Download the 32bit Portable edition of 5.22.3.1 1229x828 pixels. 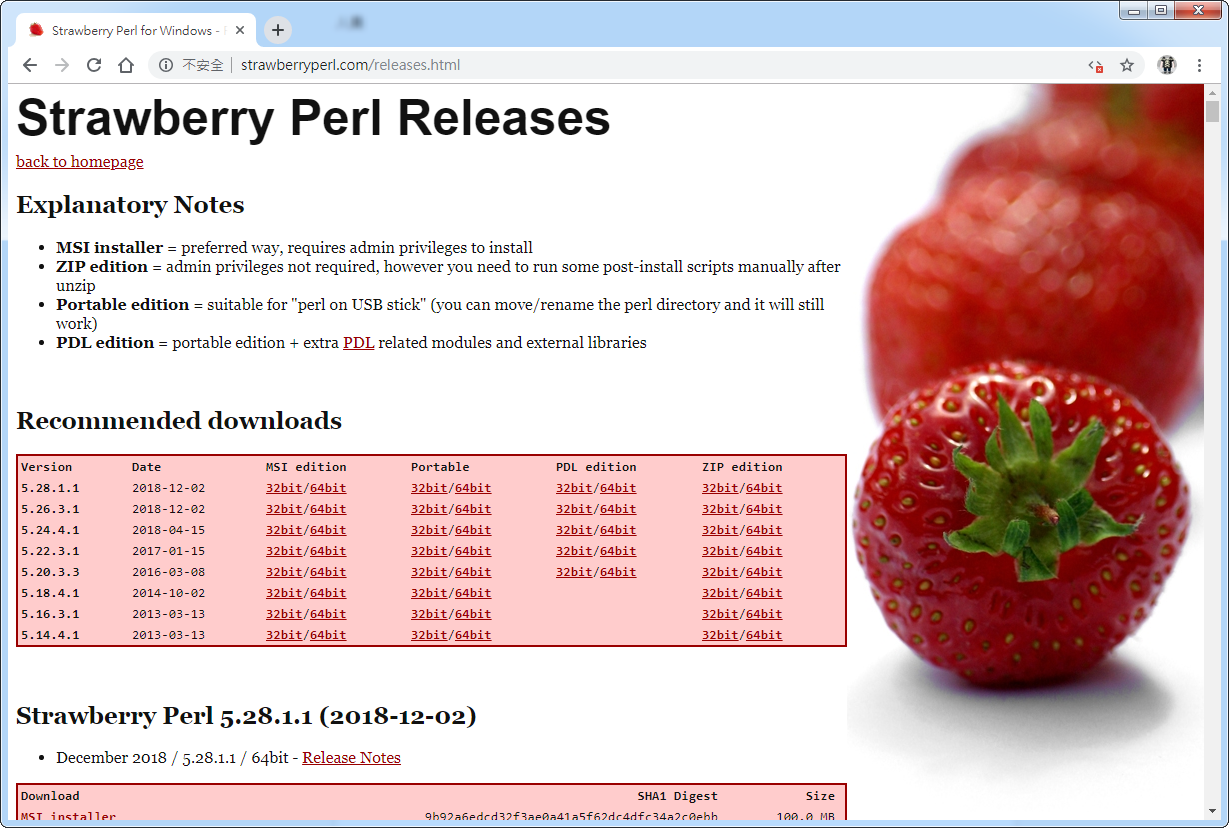[429, 550]
